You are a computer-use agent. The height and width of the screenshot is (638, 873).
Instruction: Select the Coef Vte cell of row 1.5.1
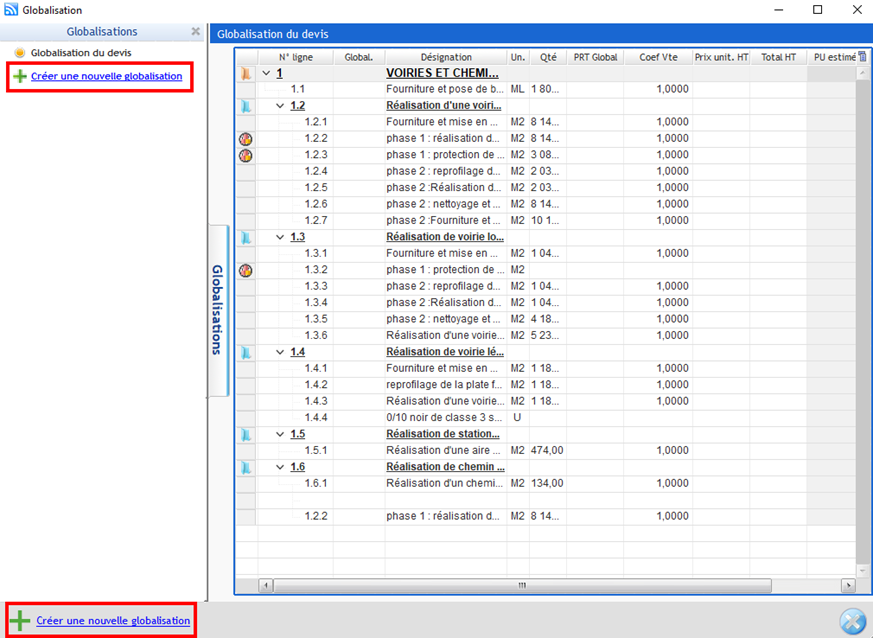click(x=657, y=451)
